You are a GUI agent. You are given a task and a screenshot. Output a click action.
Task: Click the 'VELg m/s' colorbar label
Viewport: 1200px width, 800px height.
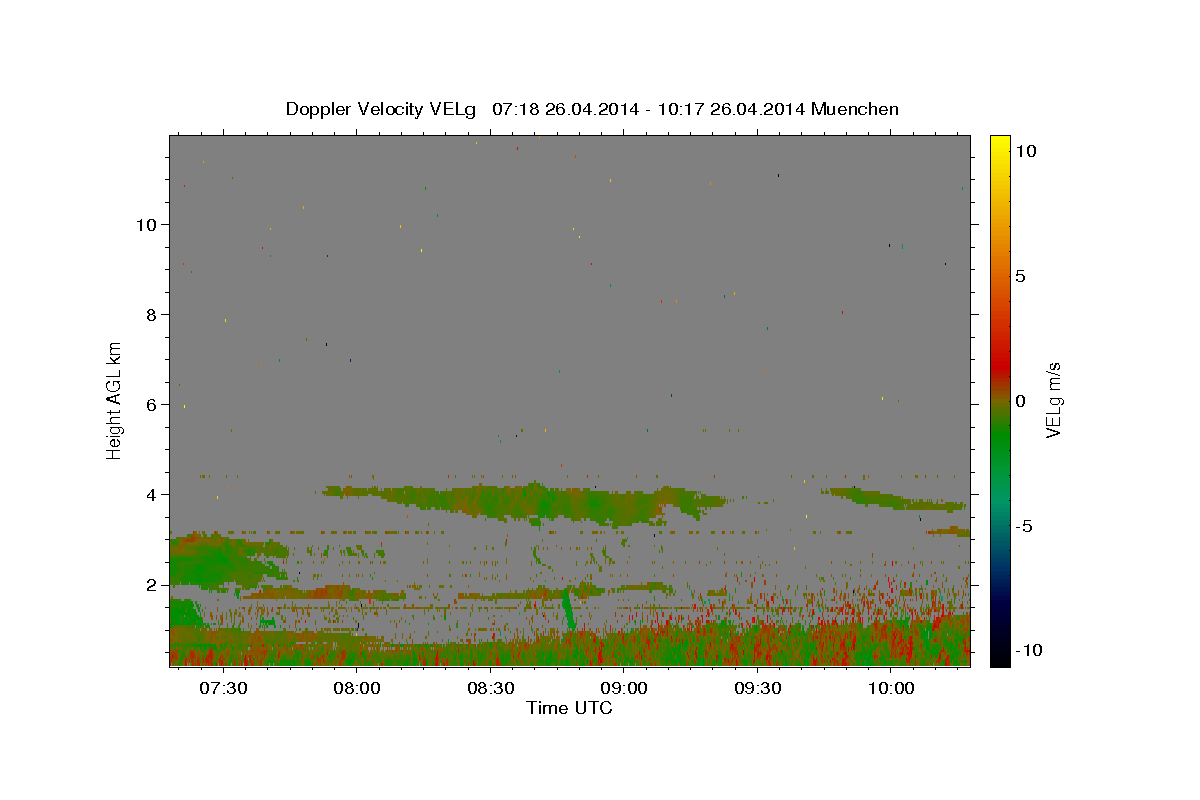coord(1053,400)
